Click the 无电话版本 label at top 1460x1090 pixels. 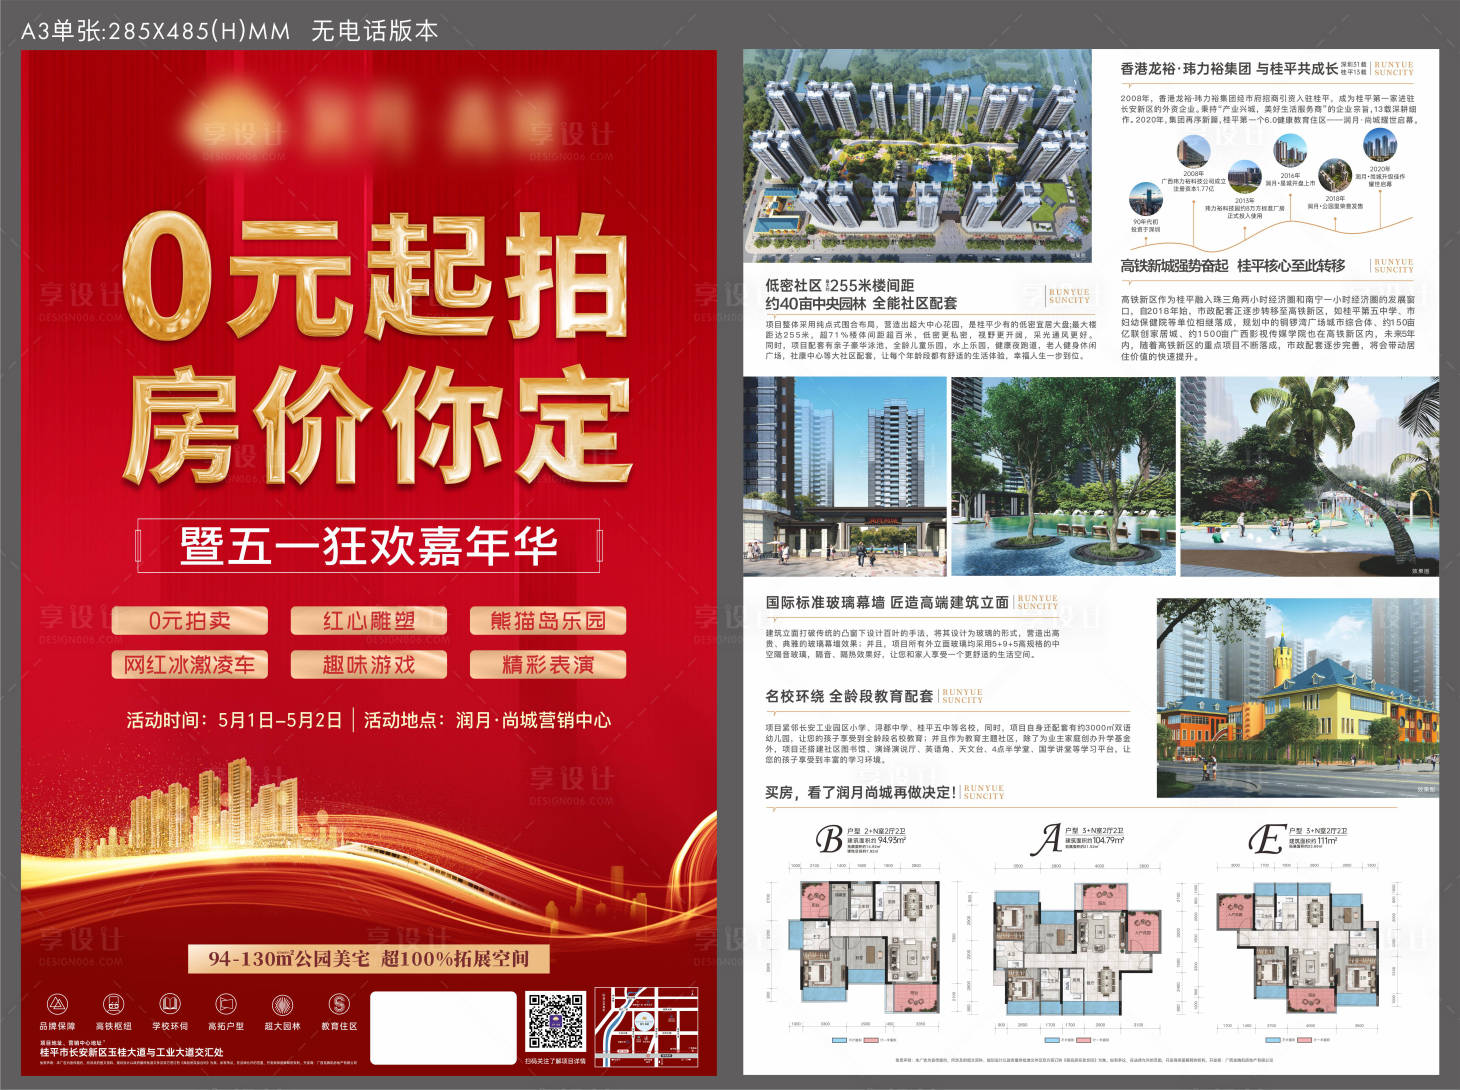click(375, 31)
